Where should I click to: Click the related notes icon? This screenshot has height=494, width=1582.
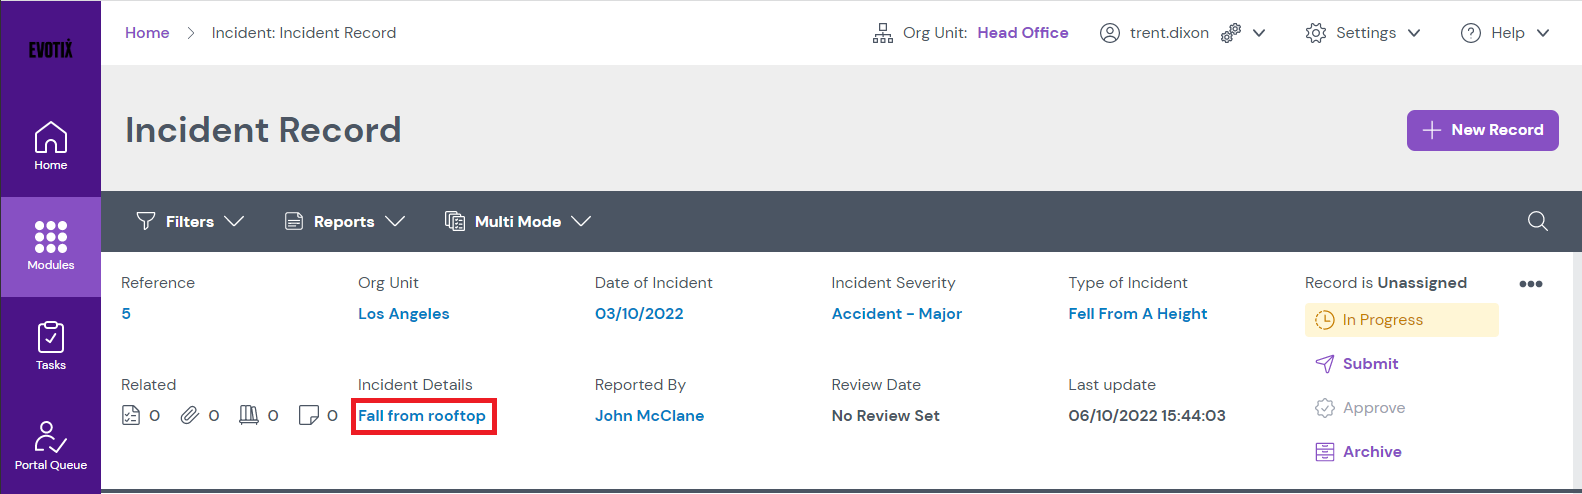coord(309,415)
